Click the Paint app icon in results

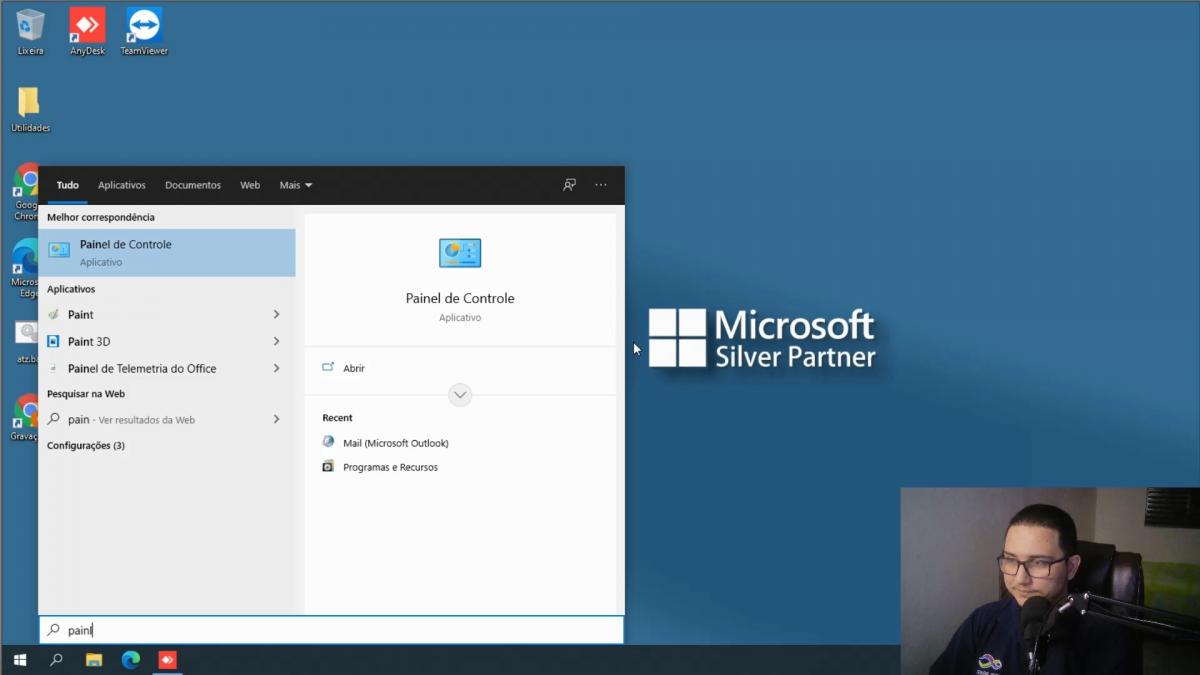point(54,314)
